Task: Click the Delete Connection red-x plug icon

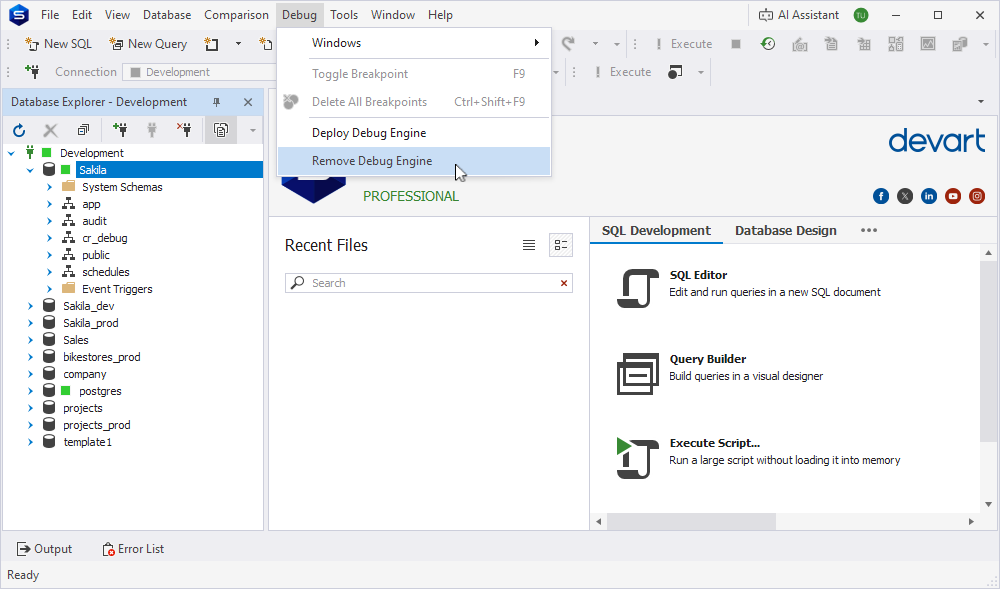Action: point(184,130)
